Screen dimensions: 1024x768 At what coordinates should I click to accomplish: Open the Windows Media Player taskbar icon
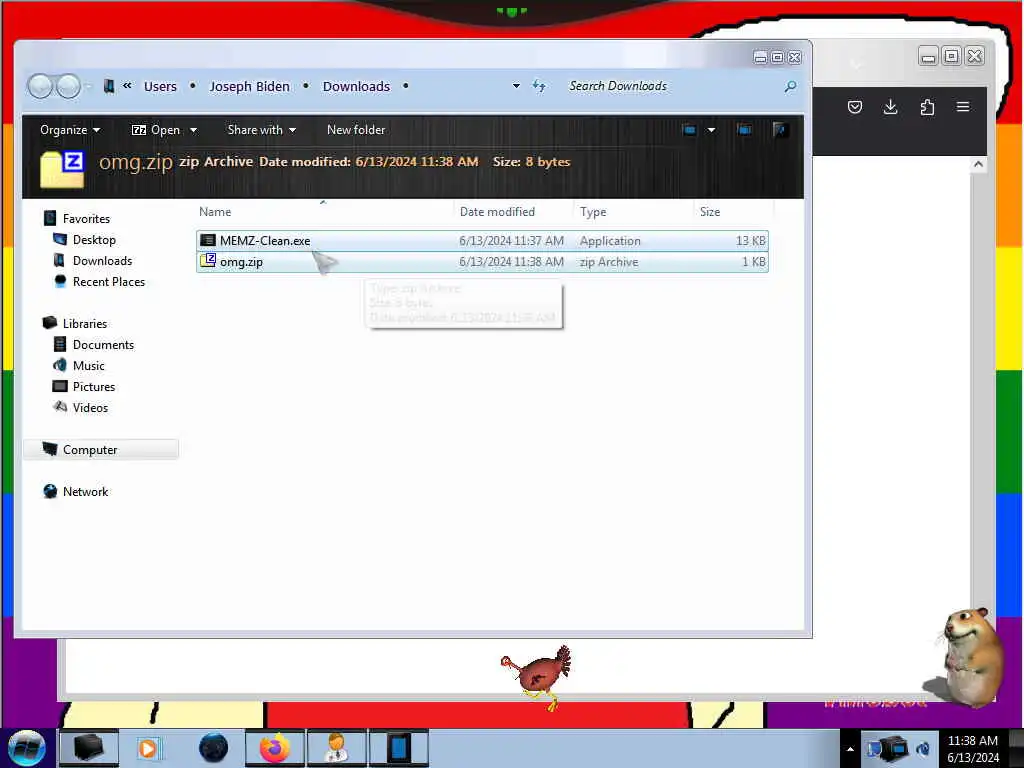pyautogui.click(x=148, y=748)
